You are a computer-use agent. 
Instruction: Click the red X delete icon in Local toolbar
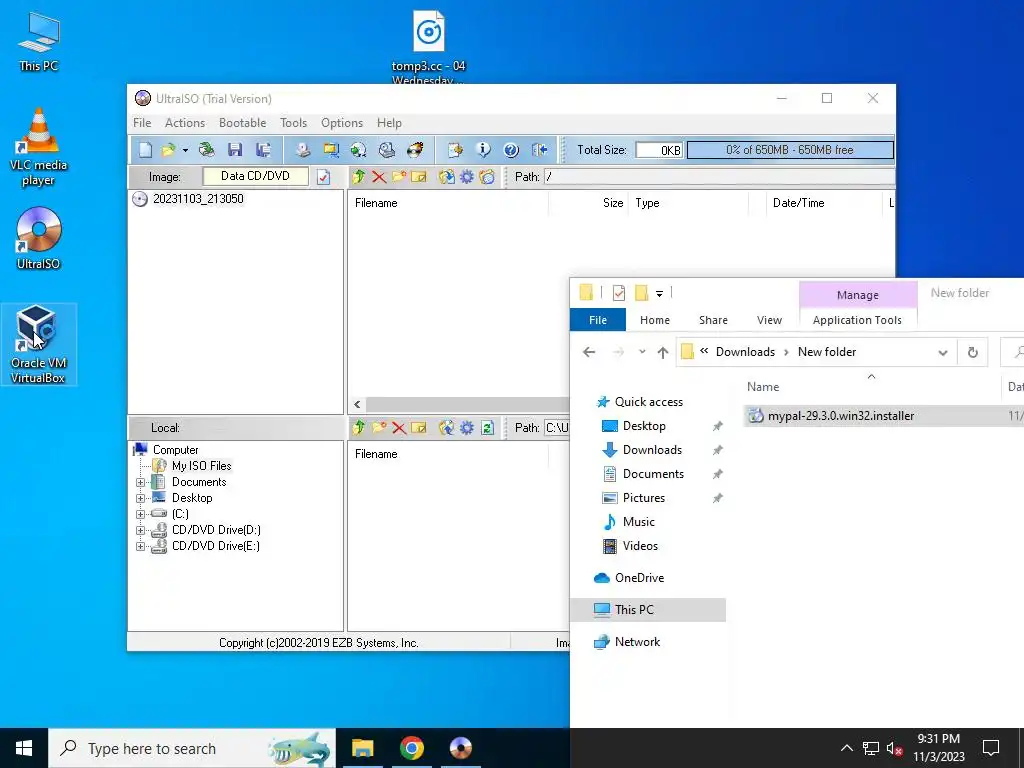coord(399,428)
